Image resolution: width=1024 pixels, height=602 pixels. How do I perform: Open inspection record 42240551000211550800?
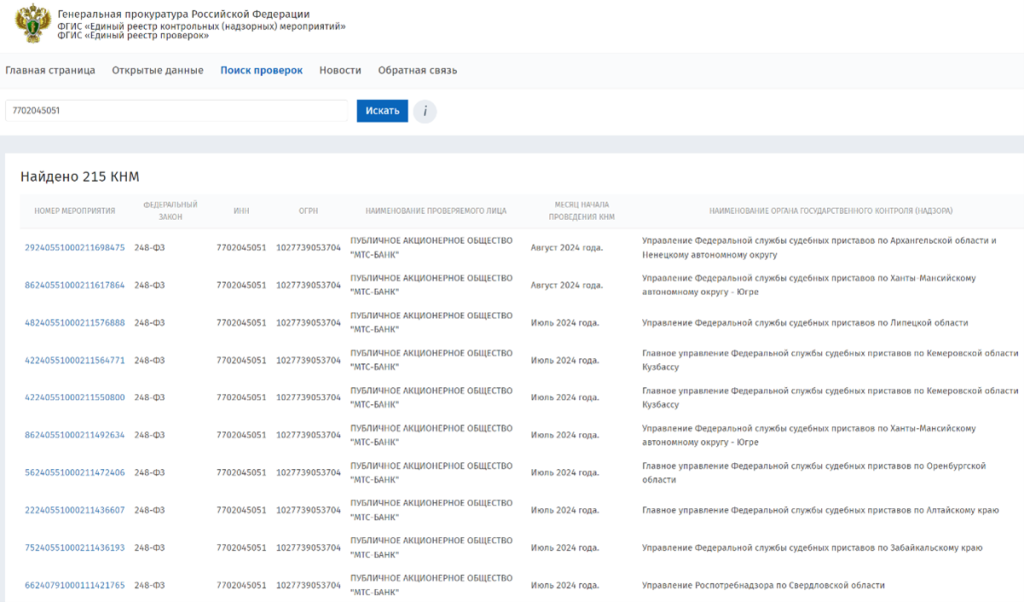click(x=75, y=398)
